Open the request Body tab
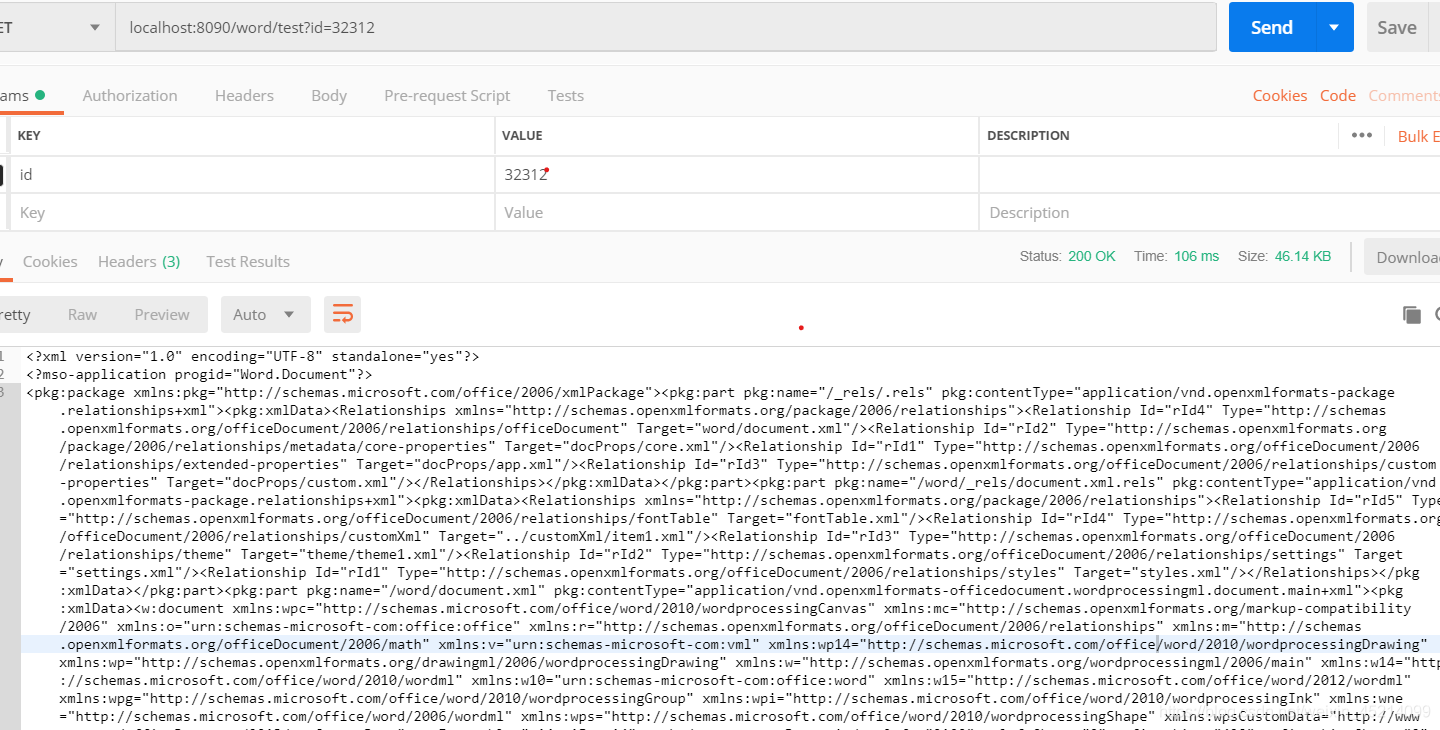Viewport: 1440px width, 730px height. point(329,96)
